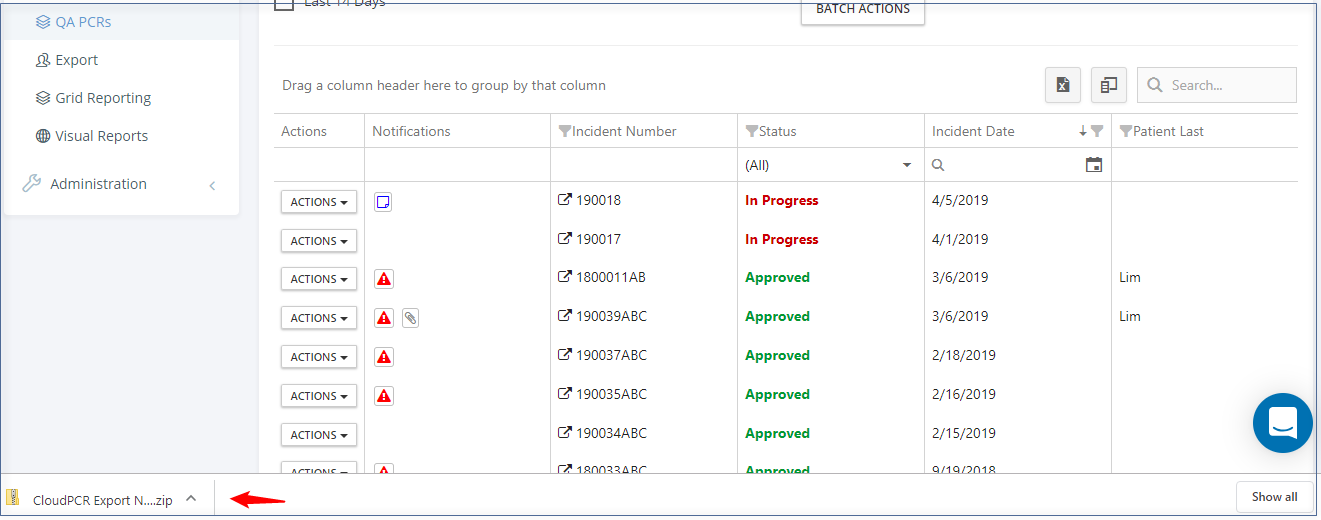The image size is (1321, 520).
Task: Click search magnifier in Incident Date filter
Action: [938, 165]
